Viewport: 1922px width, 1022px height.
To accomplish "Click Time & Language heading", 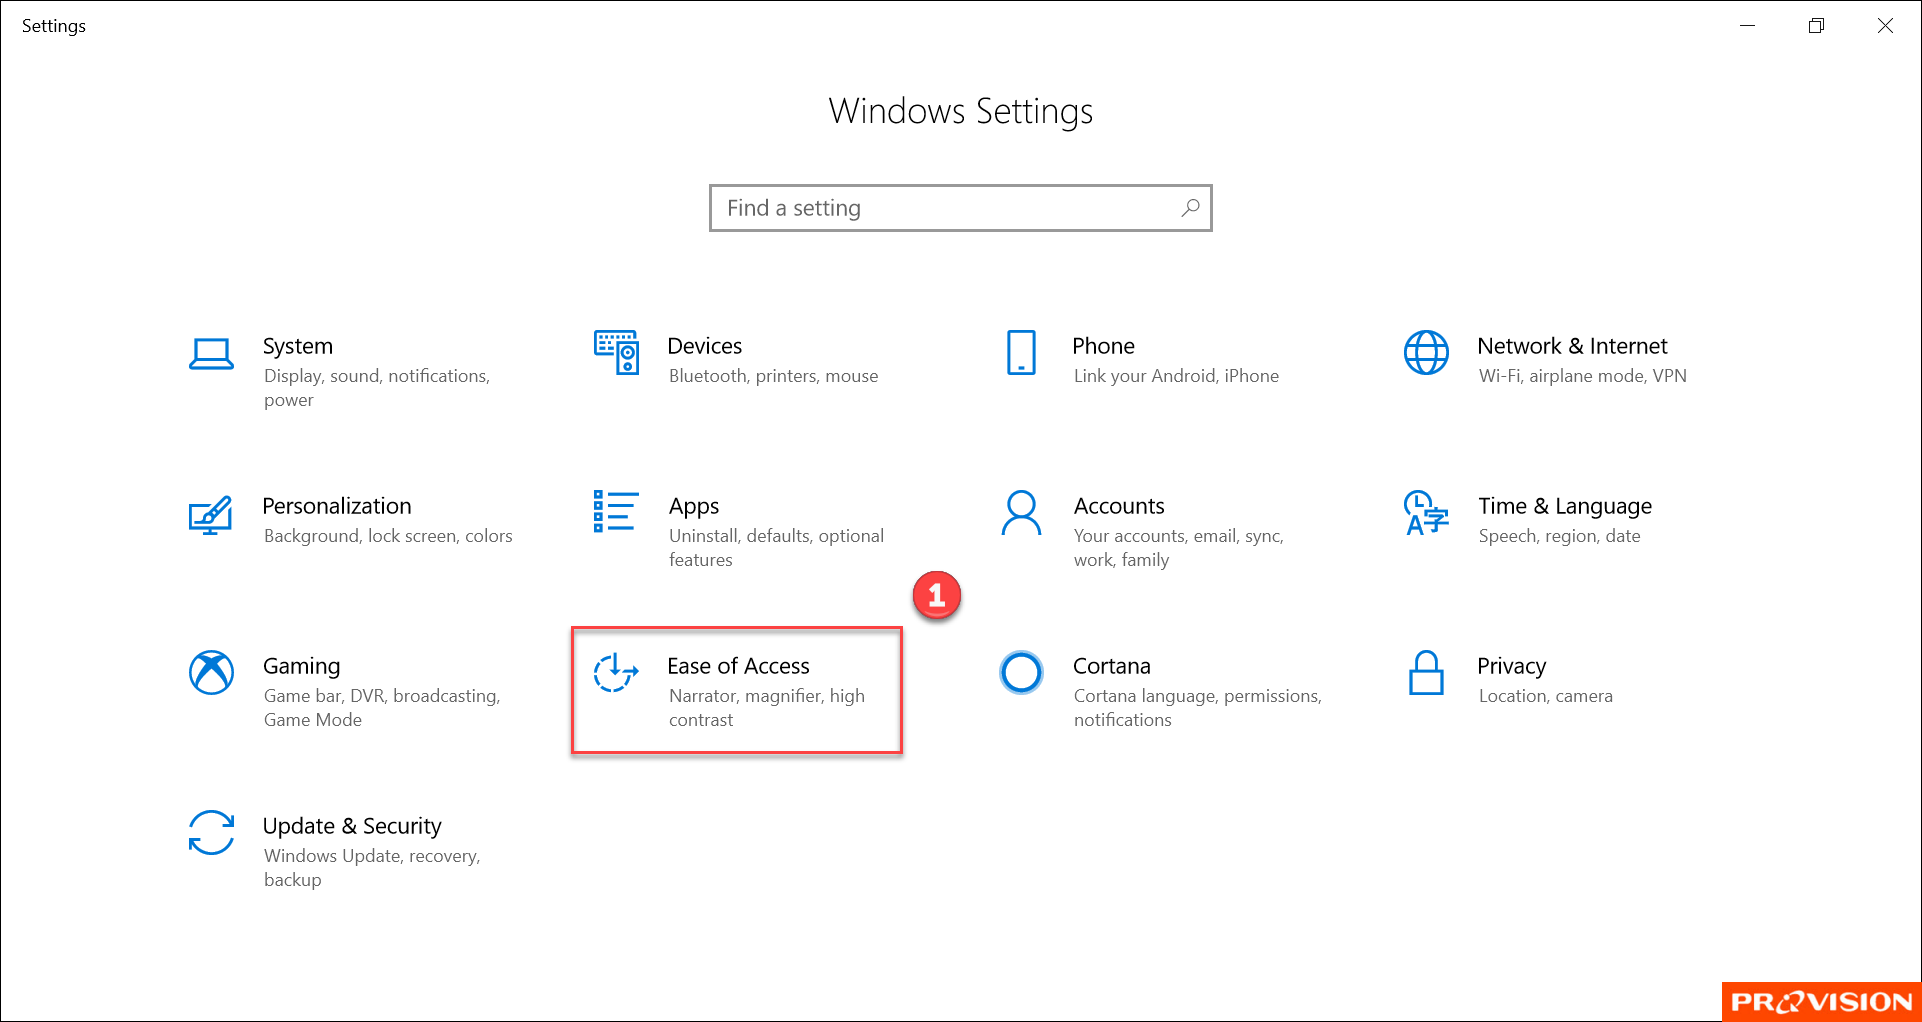I will click(x=1565, y=506).
